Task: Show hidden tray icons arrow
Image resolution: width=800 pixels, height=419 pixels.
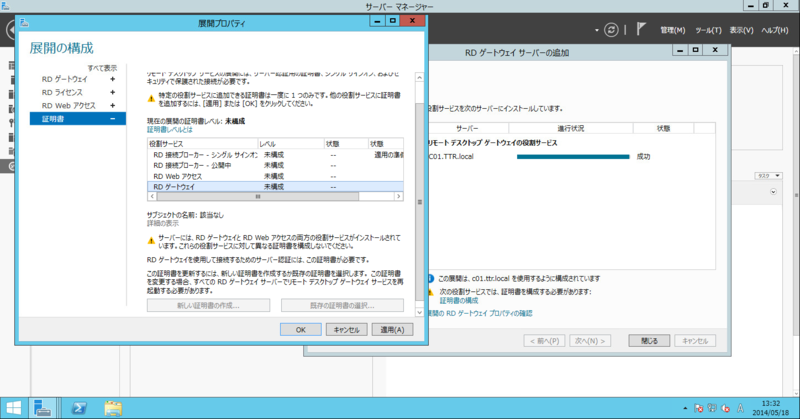Action: click(x=685, y=408)
